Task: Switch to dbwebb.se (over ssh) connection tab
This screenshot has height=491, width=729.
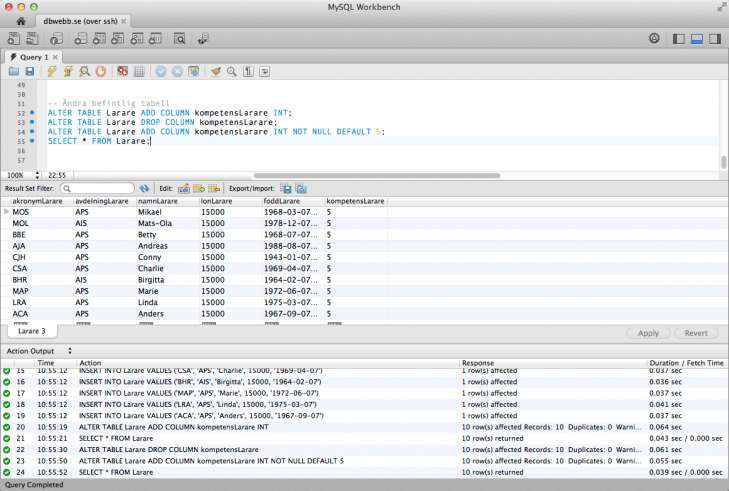Action: pos(80,21)
